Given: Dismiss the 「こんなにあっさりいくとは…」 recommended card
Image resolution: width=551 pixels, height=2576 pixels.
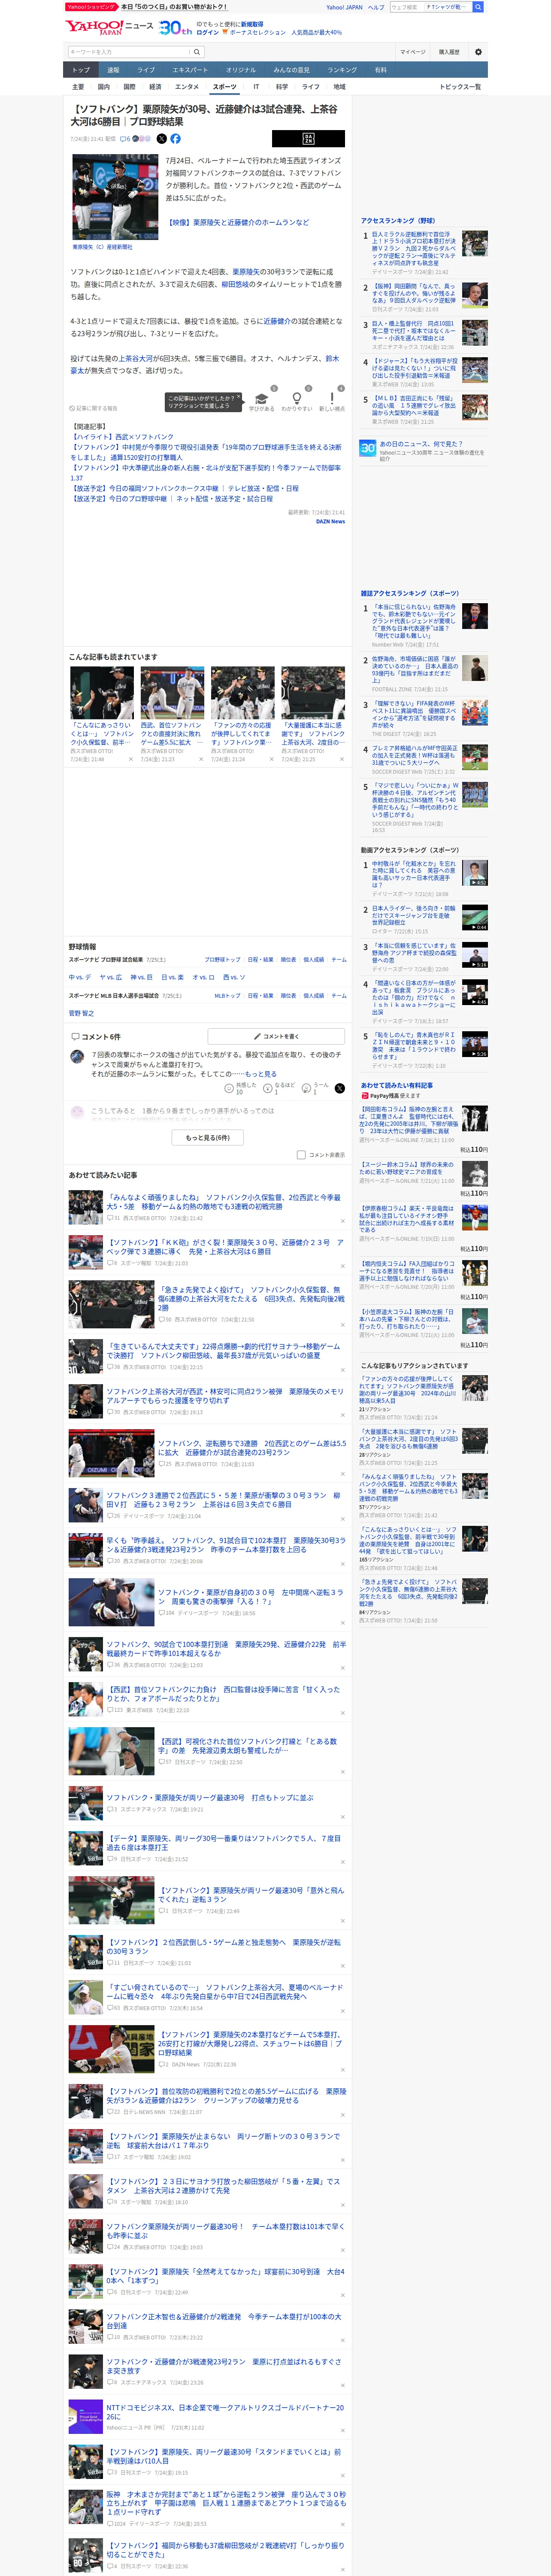Looking at the screenshot, I should [131, 759].
